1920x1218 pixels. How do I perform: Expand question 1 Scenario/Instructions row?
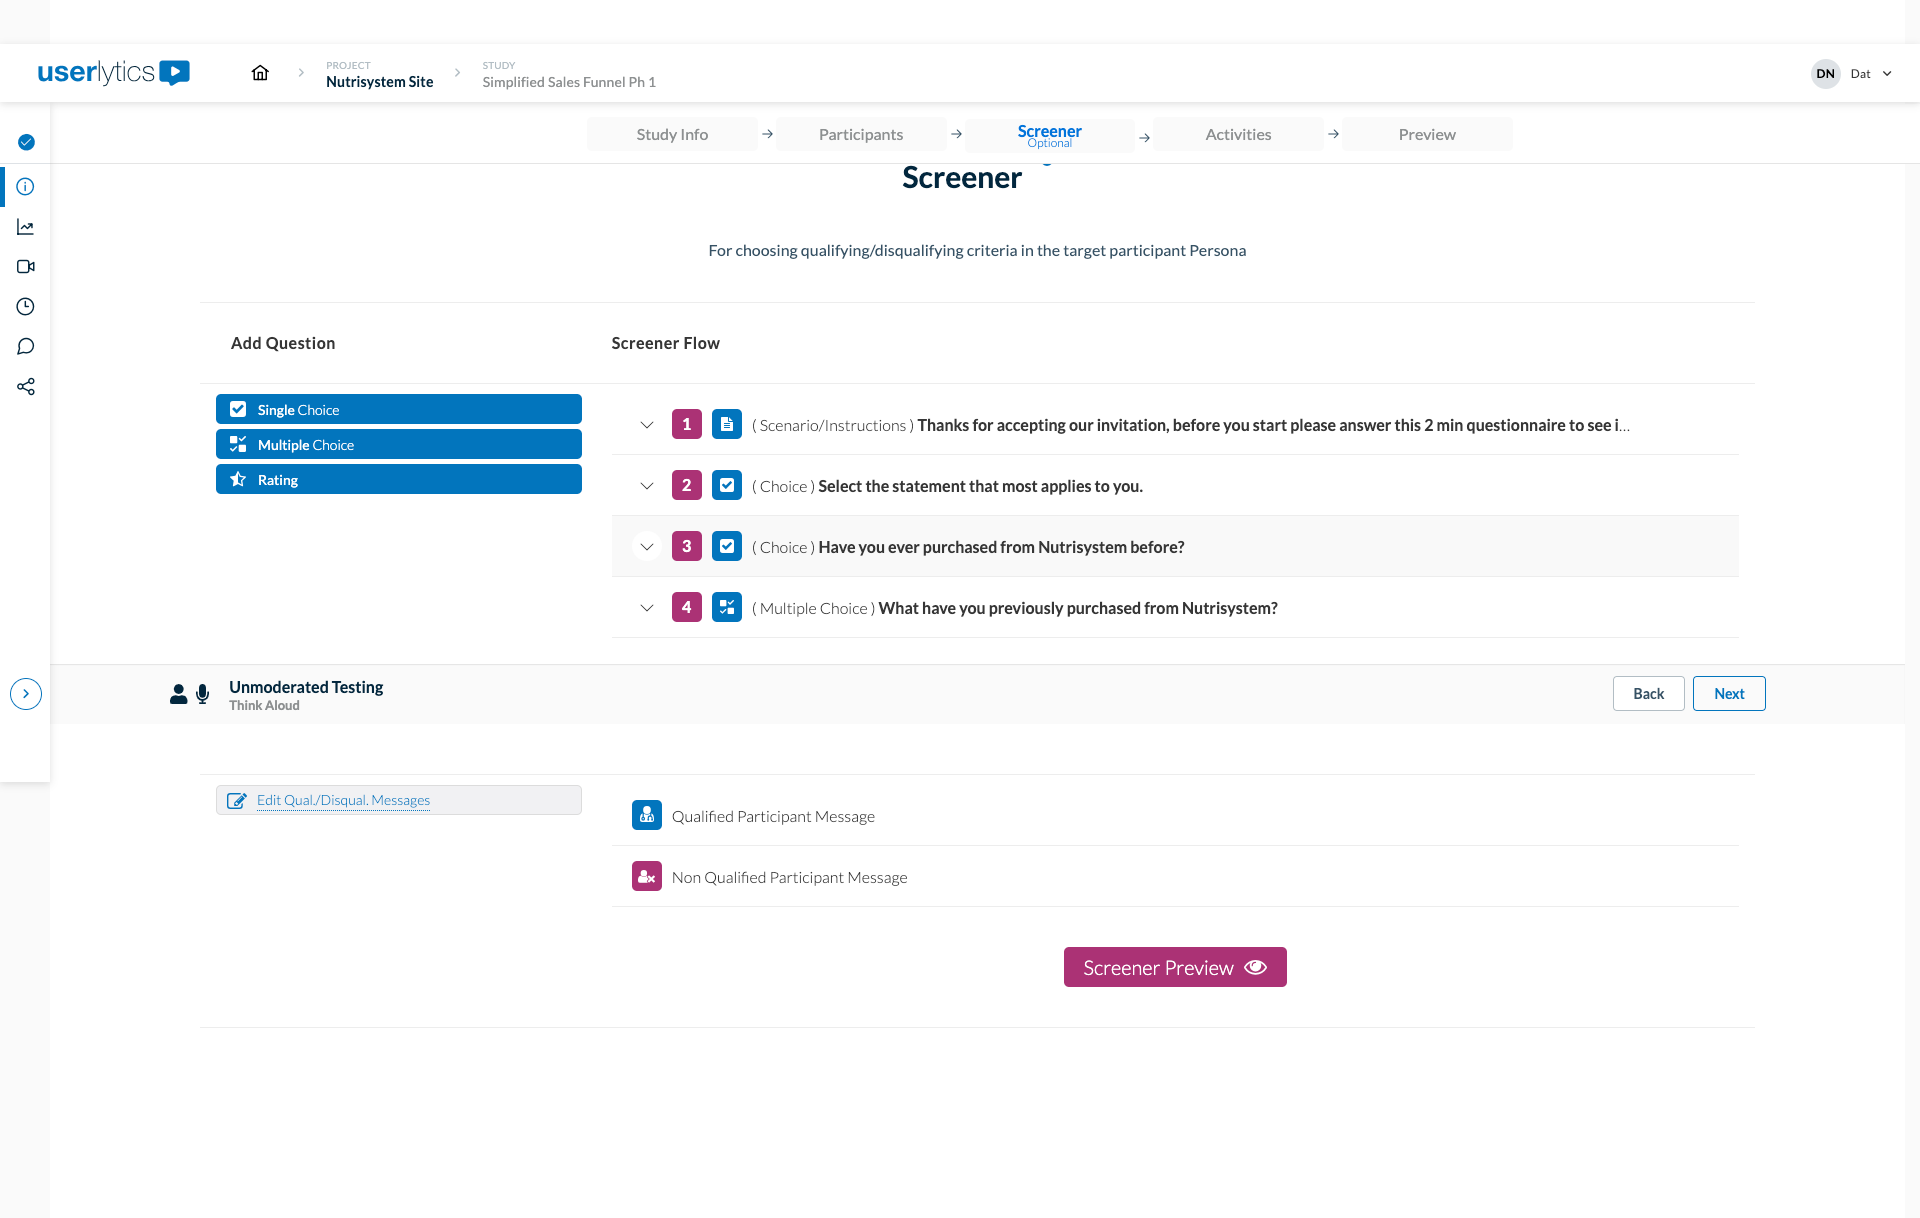(647, 425)
